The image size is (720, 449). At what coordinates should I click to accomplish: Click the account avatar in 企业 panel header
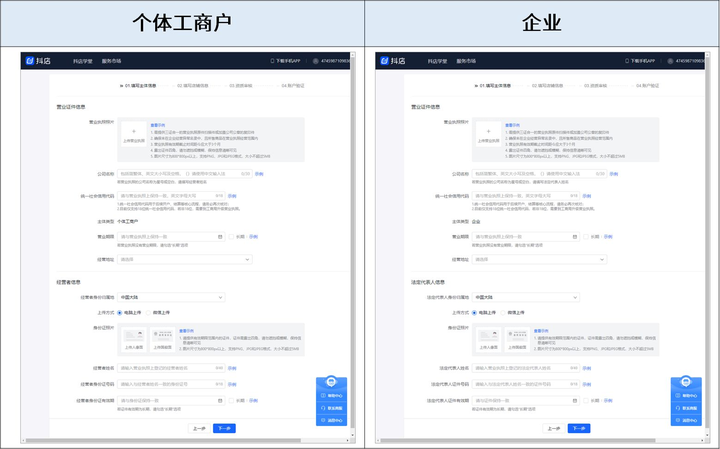point(670,61)
